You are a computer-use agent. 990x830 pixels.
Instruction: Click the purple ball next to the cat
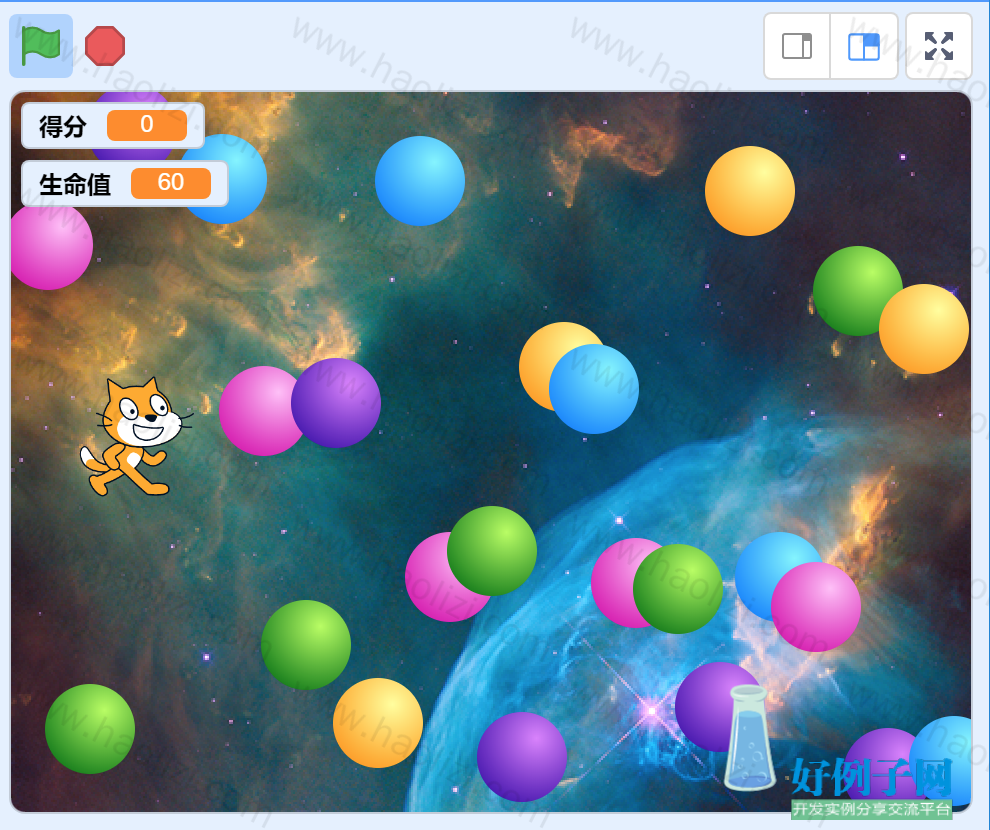pos(336,403)
